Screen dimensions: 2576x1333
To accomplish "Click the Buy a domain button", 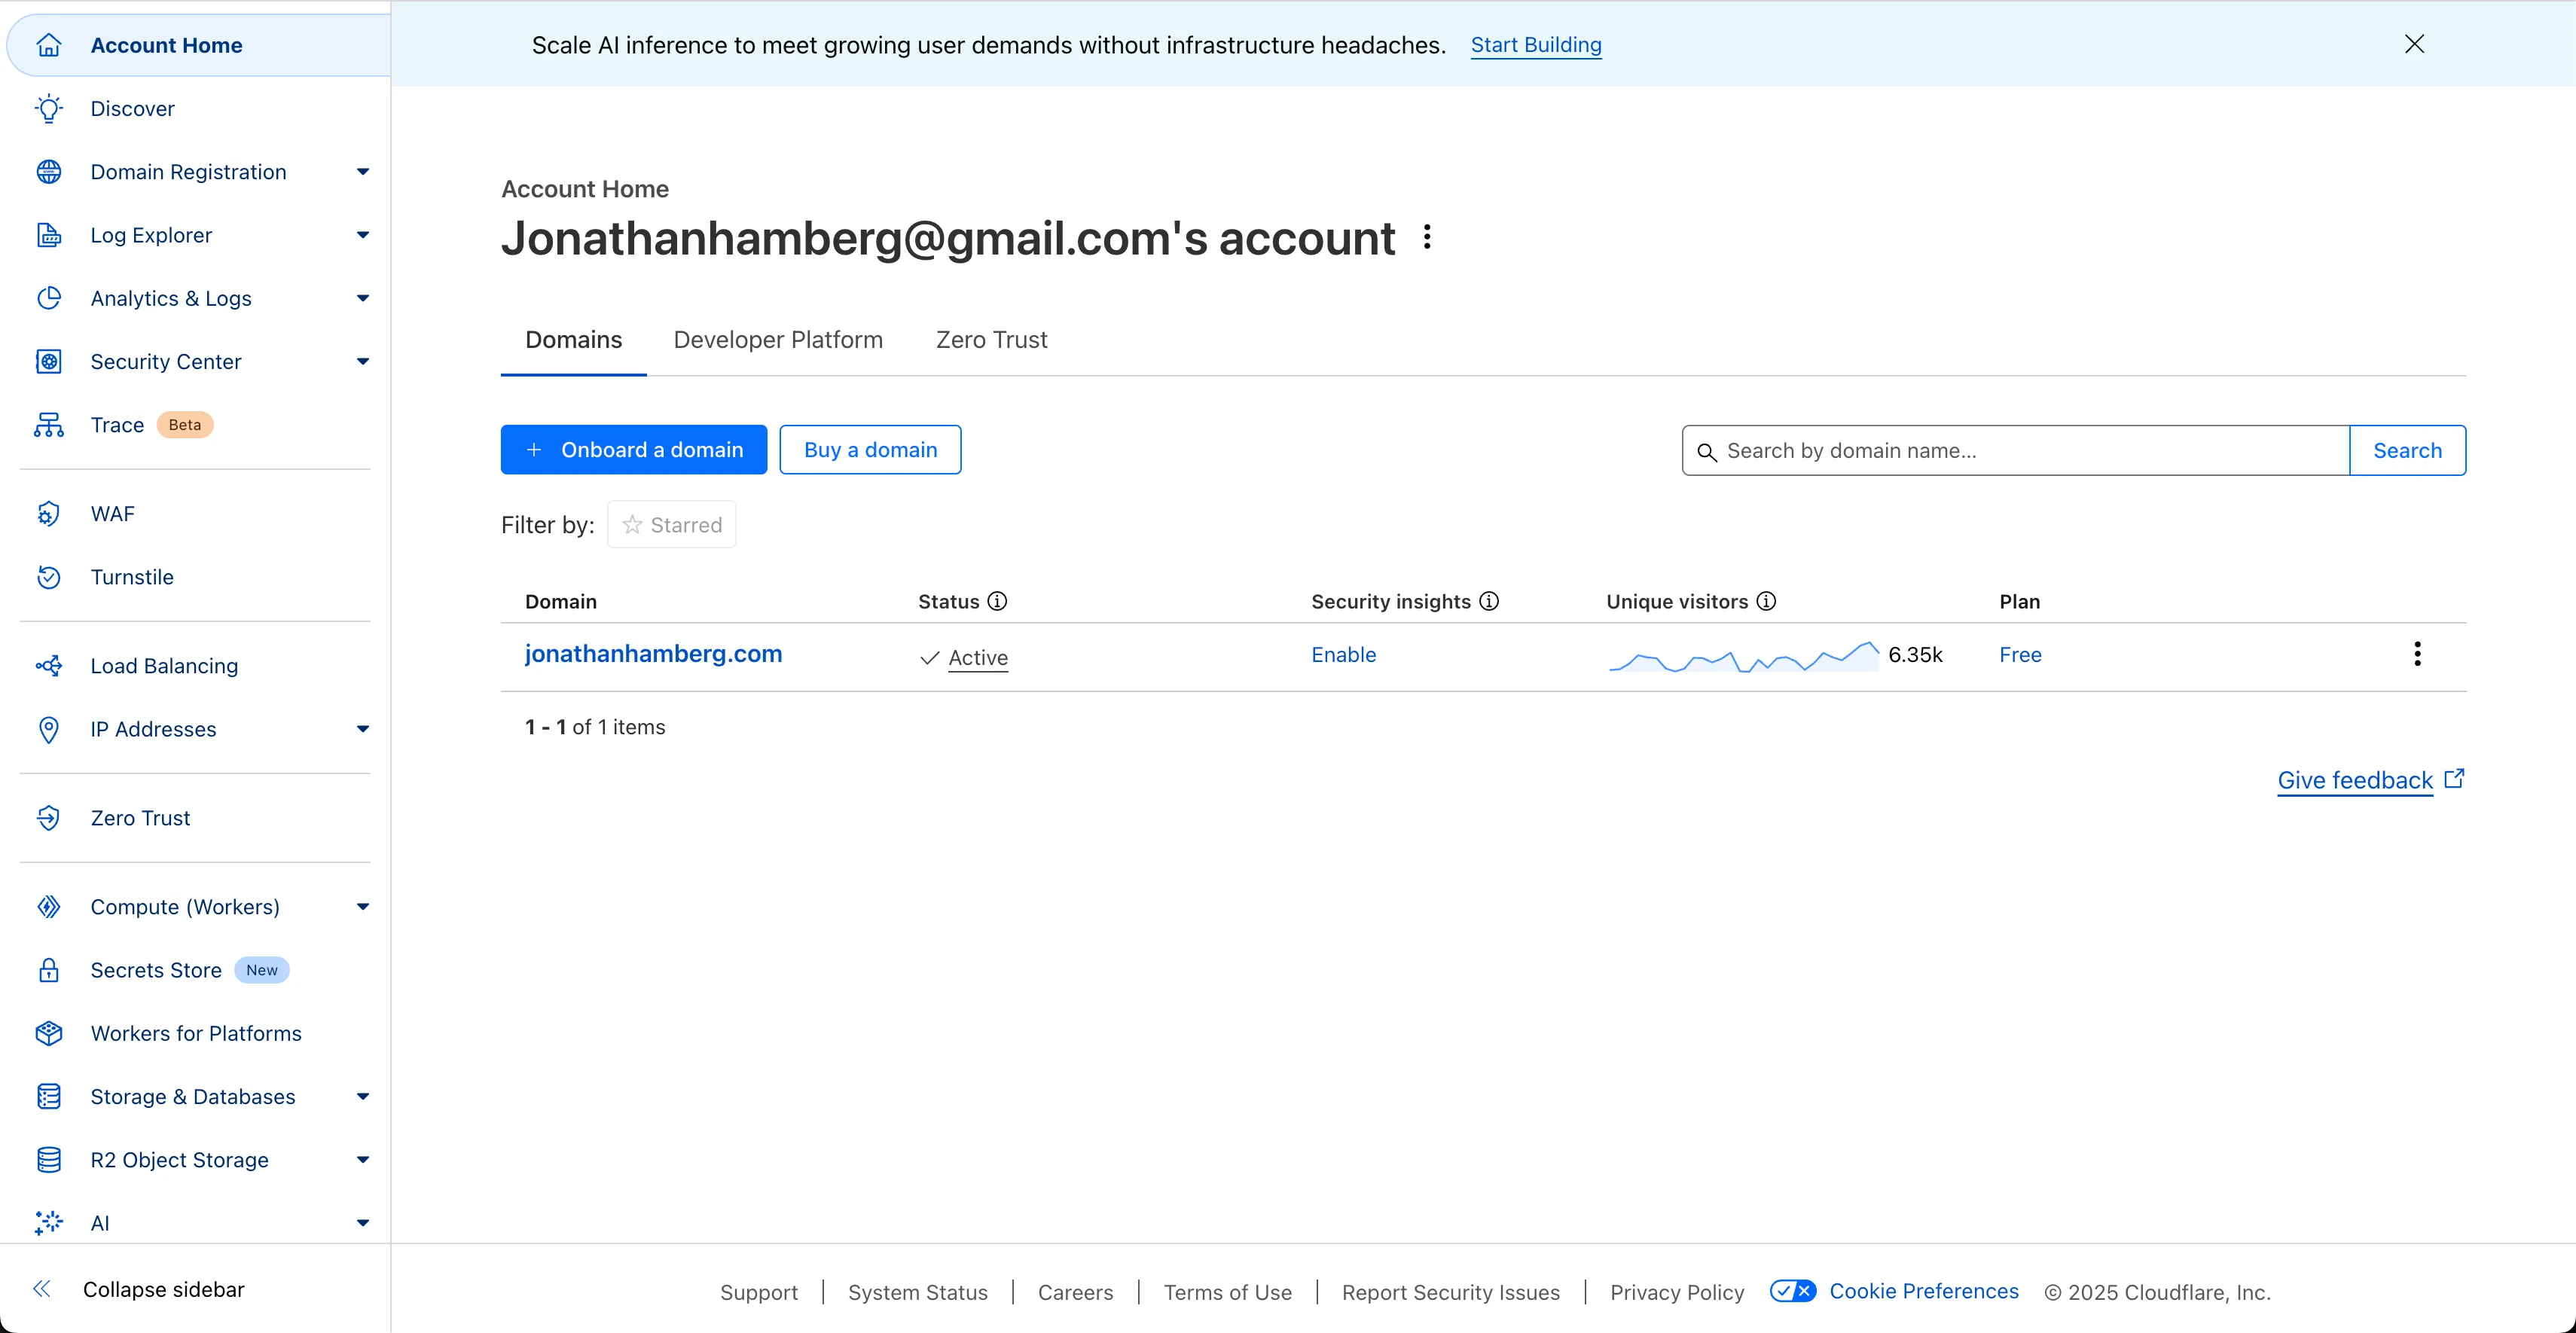I will pos(870,450).
